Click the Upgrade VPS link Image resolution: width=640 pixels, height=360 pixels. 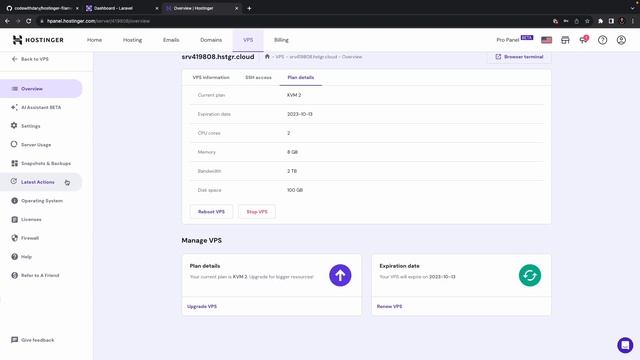[x=202, y=307]
